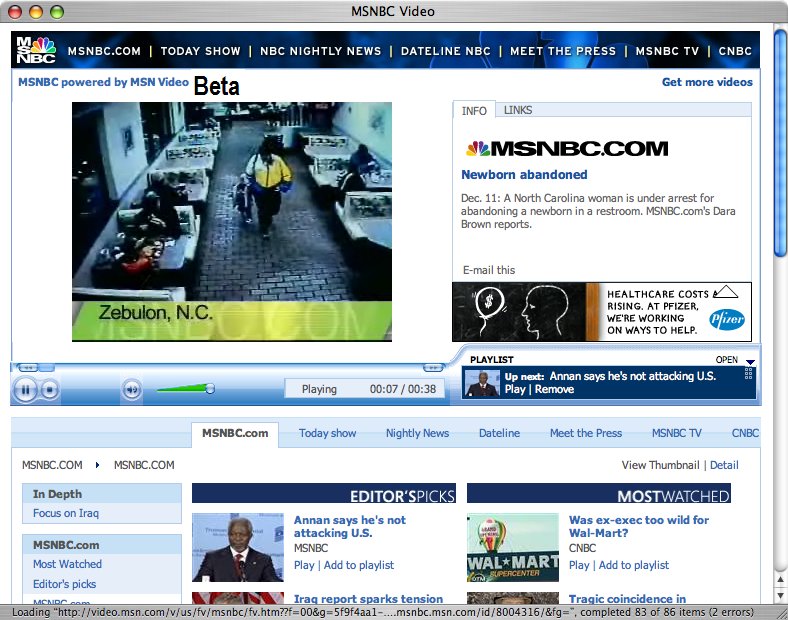Viewport: 788px width, 620px height.
Task: Open Tragic coincidence in headline
Action: pos(627,598)
